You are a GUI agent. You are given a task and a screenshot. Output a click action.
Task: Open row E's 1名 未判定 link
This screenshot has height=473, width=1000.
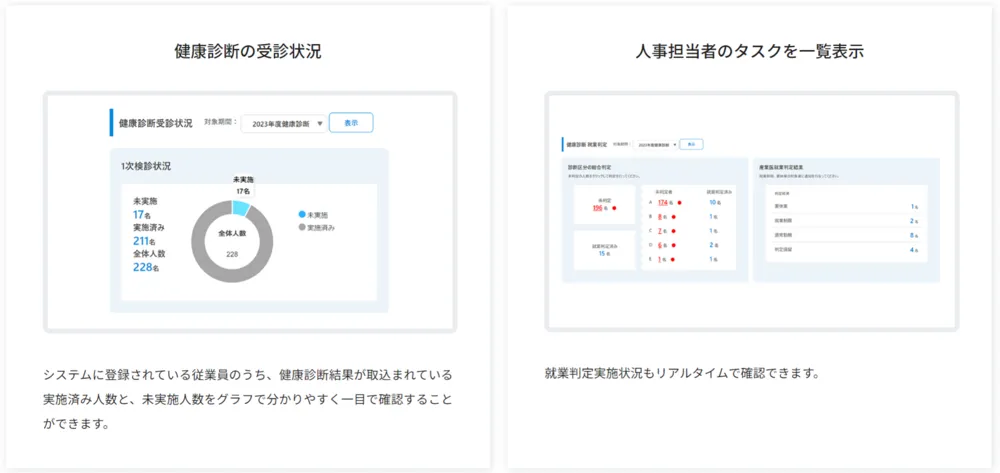point(661,259)
